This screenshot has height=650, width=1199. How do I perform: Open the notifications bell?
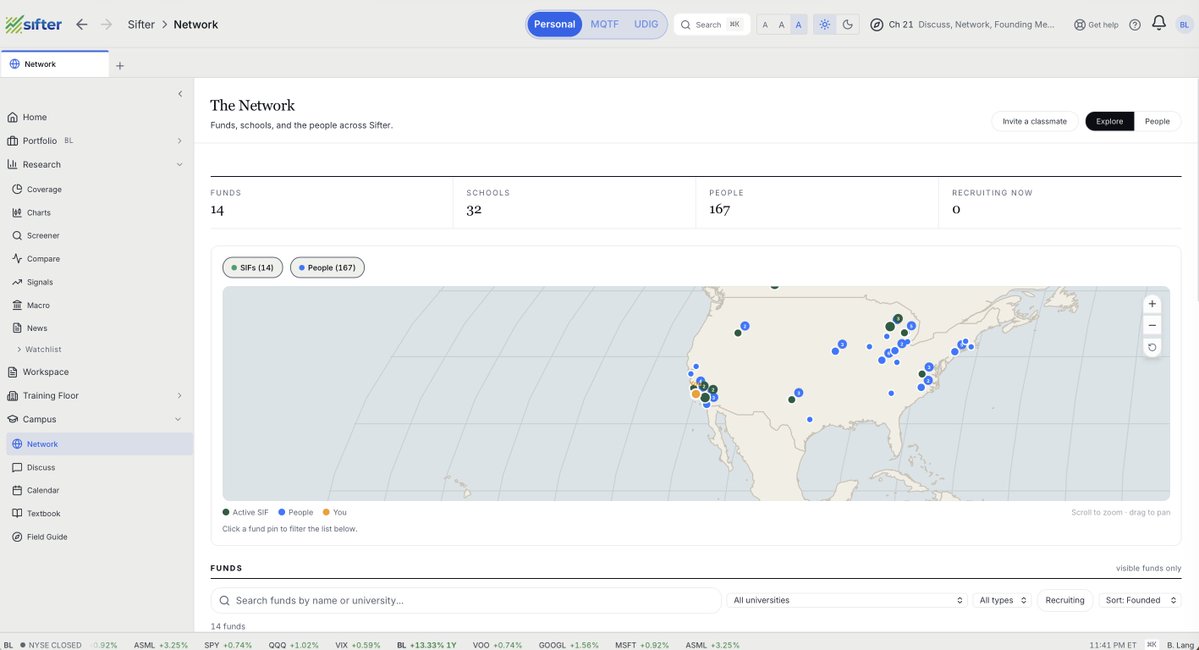1158,24
